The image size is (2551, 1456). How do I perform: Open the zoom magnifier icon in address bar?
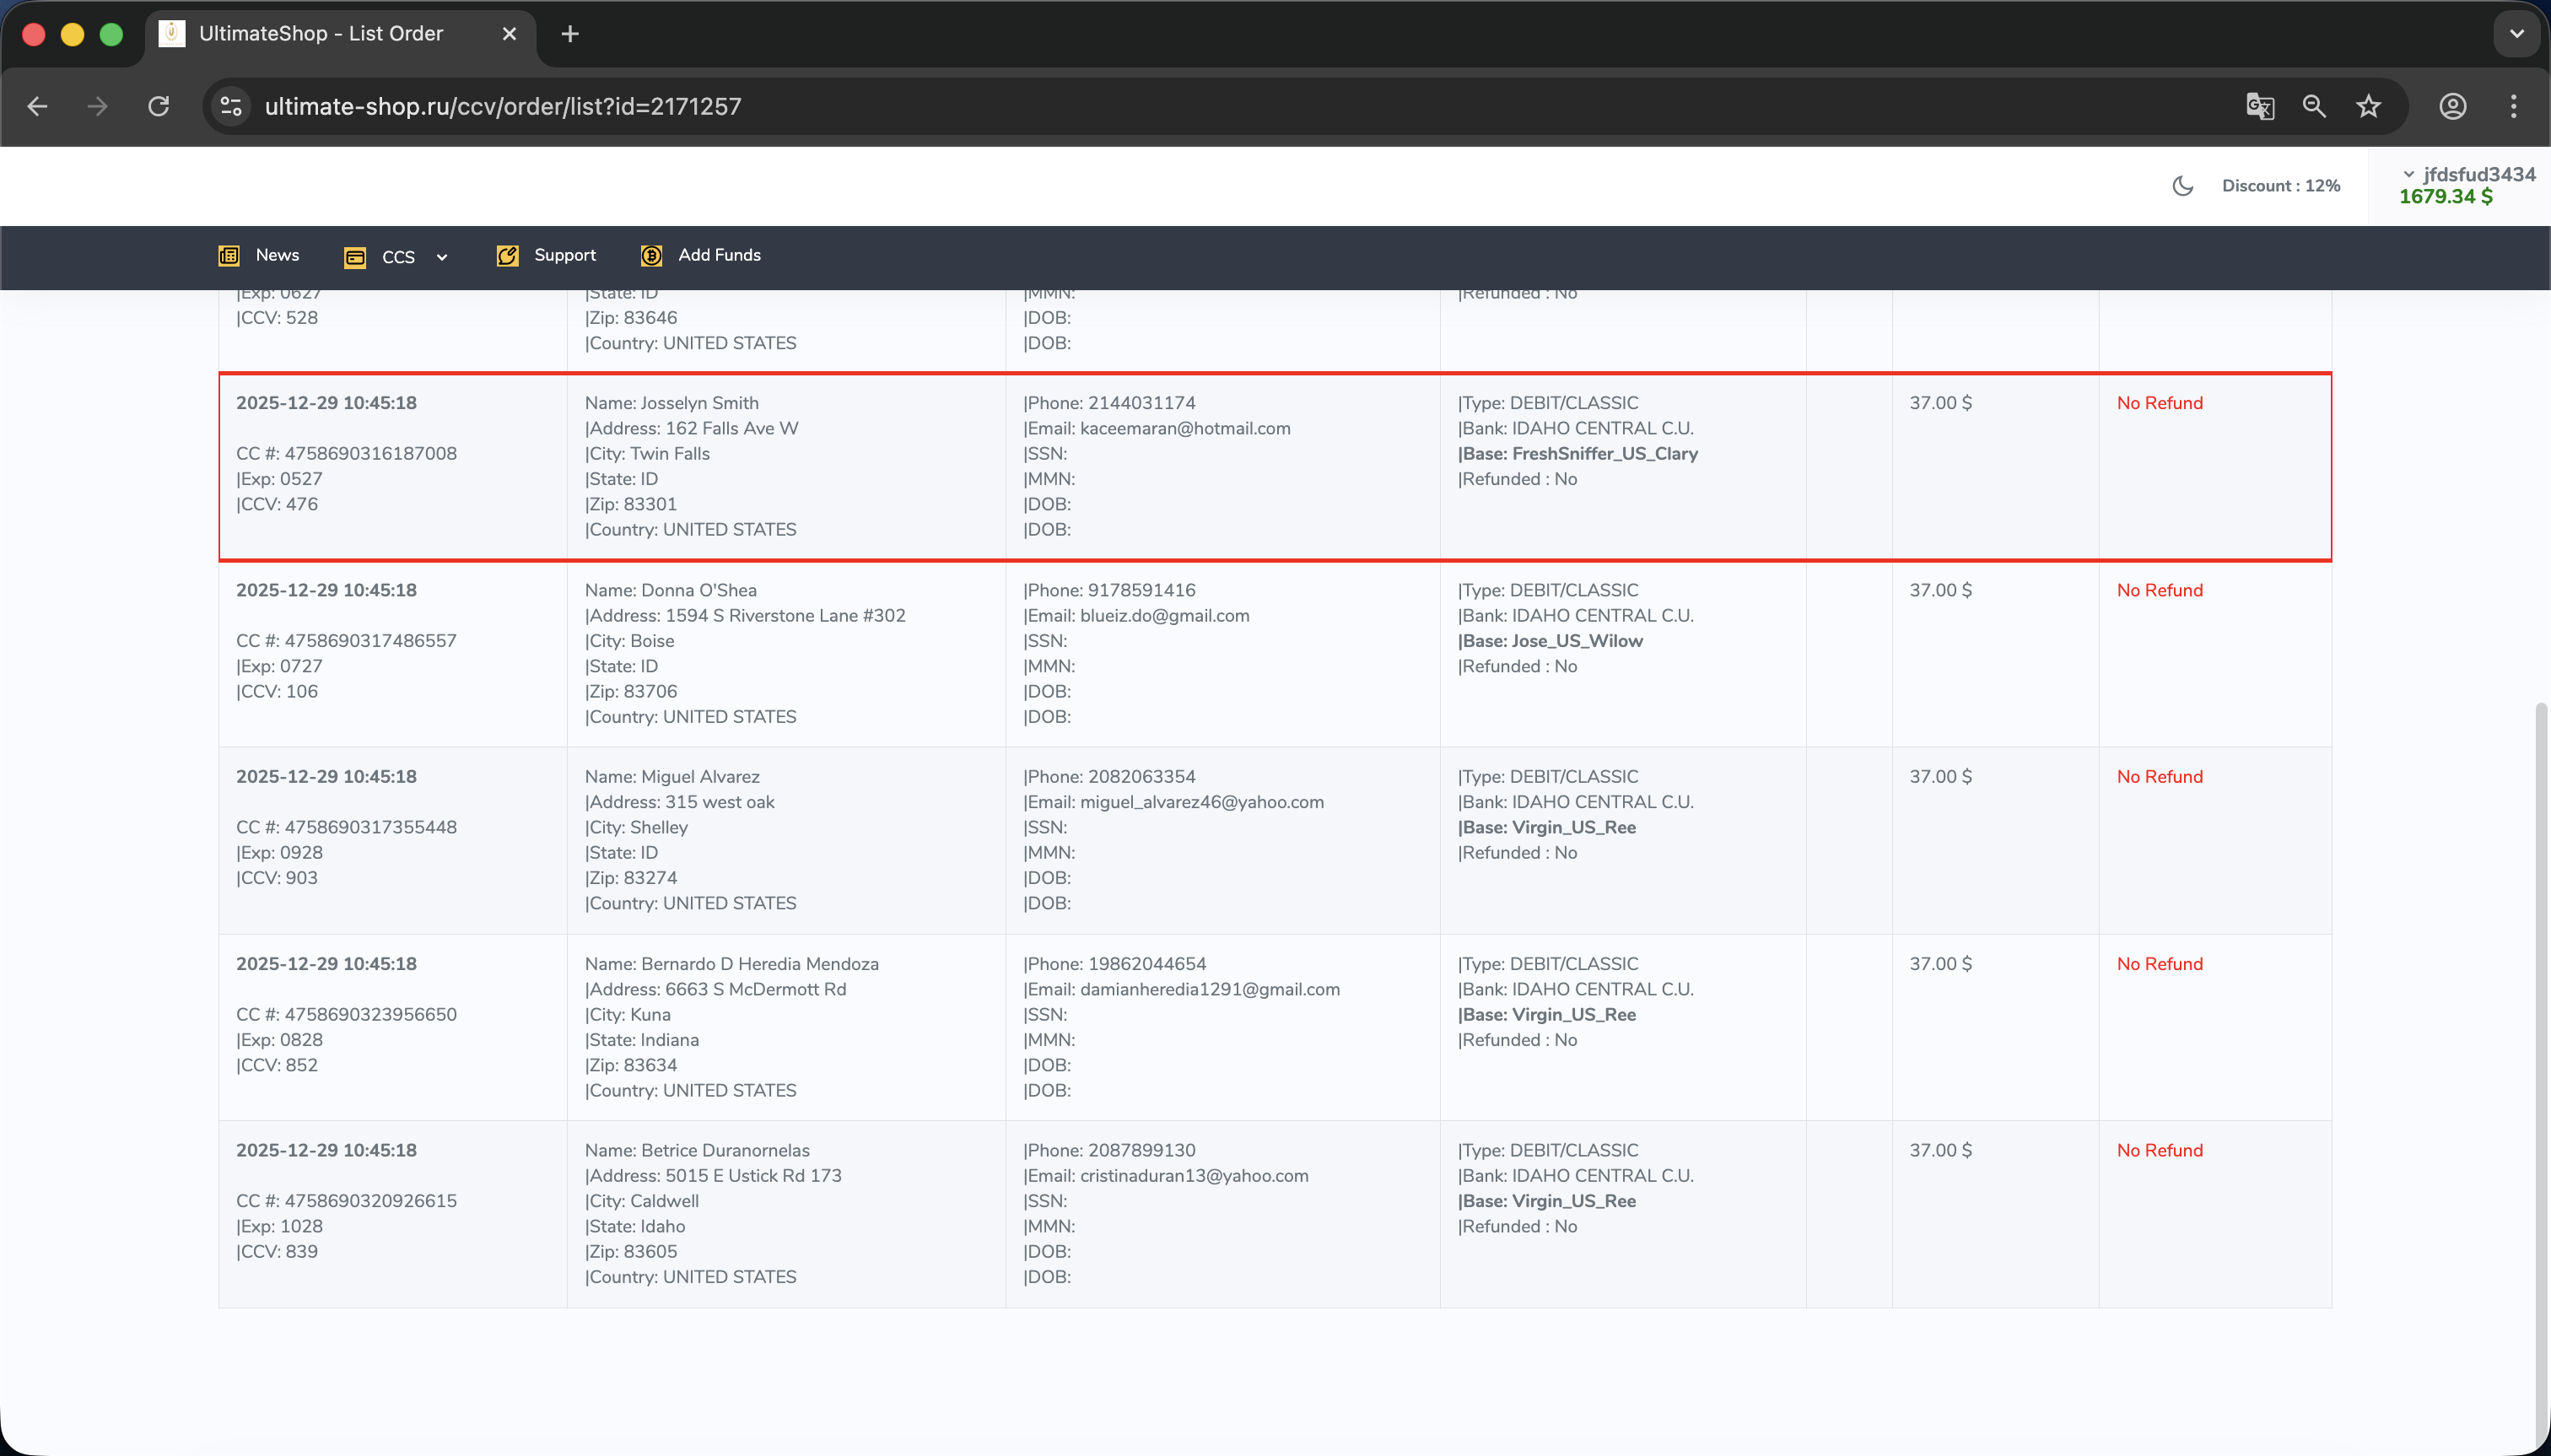2314,106
